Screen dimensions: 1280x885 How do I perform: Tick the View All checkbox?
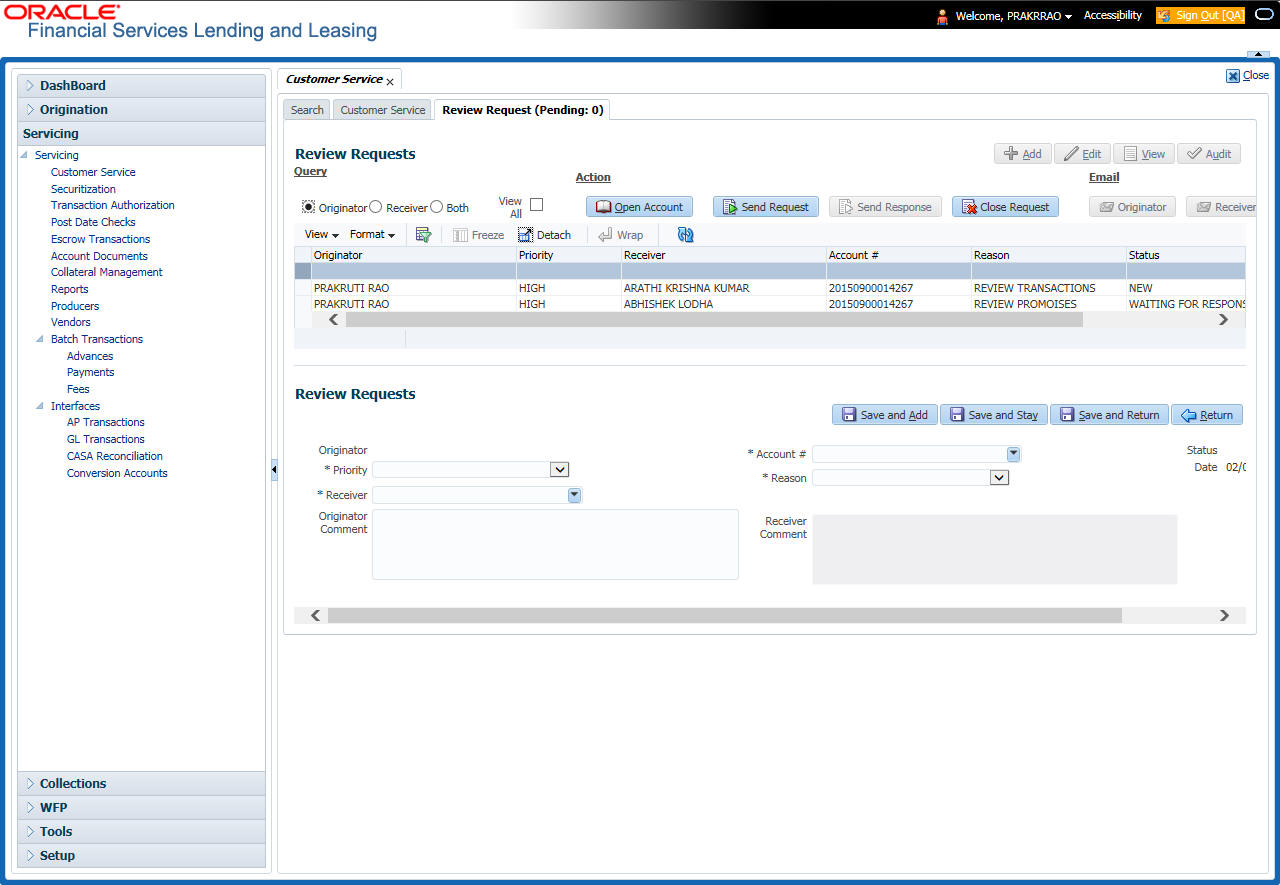click(536, 205)
